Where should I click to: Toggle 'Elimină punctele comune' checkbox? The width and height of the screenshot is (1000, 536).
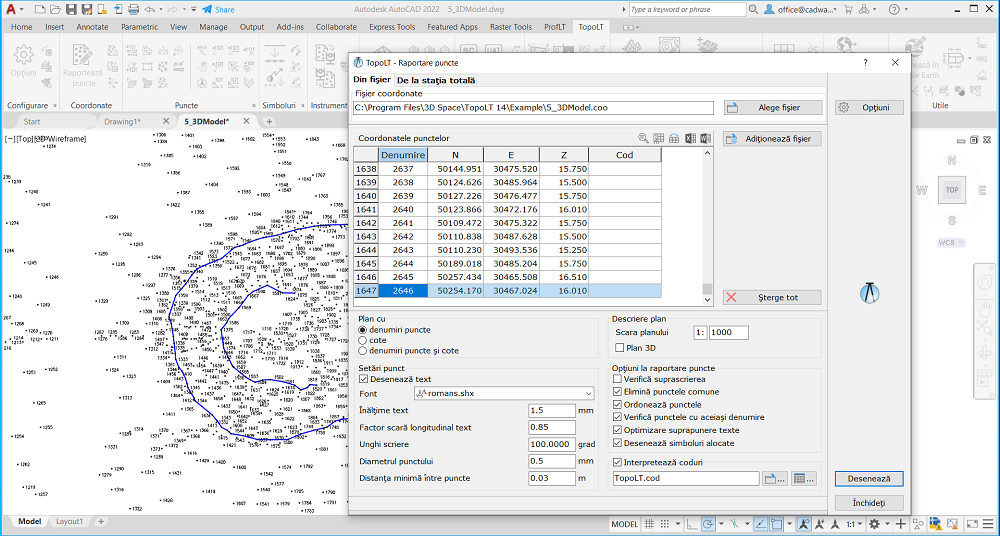[x=617, y=392]
